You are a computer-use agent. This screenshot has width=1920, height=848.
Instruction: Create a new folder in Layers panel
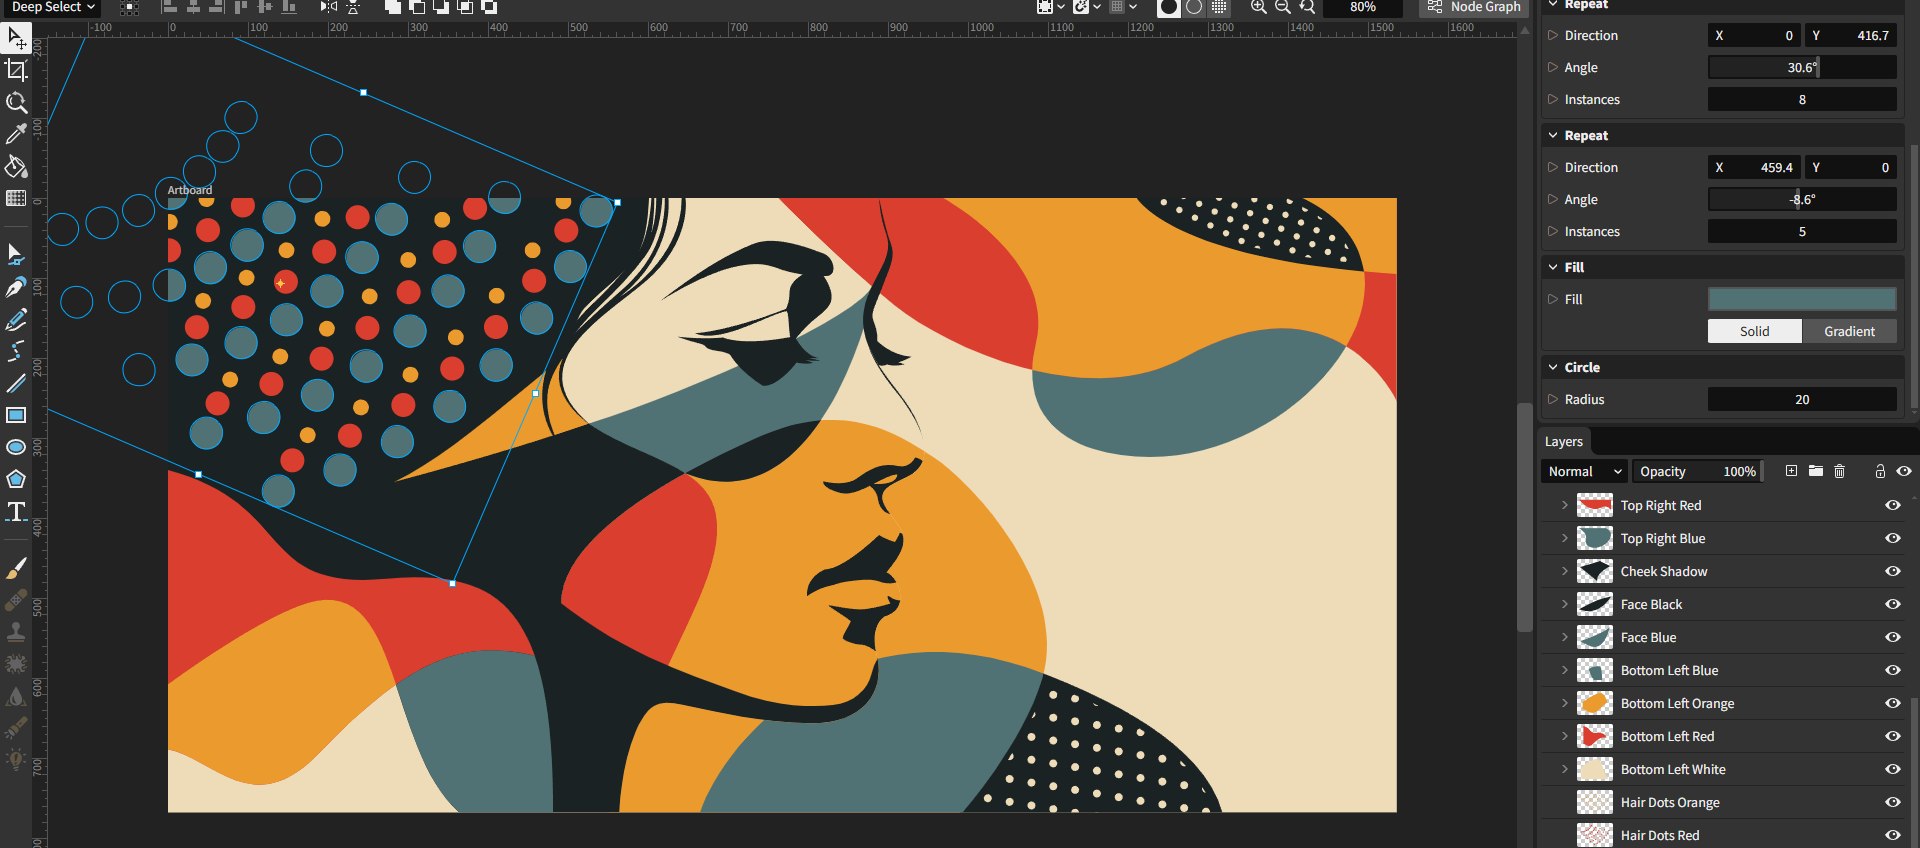1815,471
